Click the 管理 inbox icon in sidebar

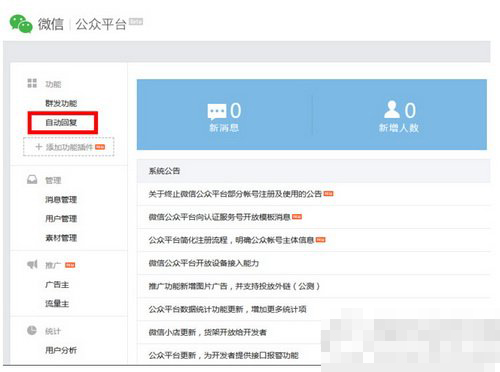click(x=32, y=180)
